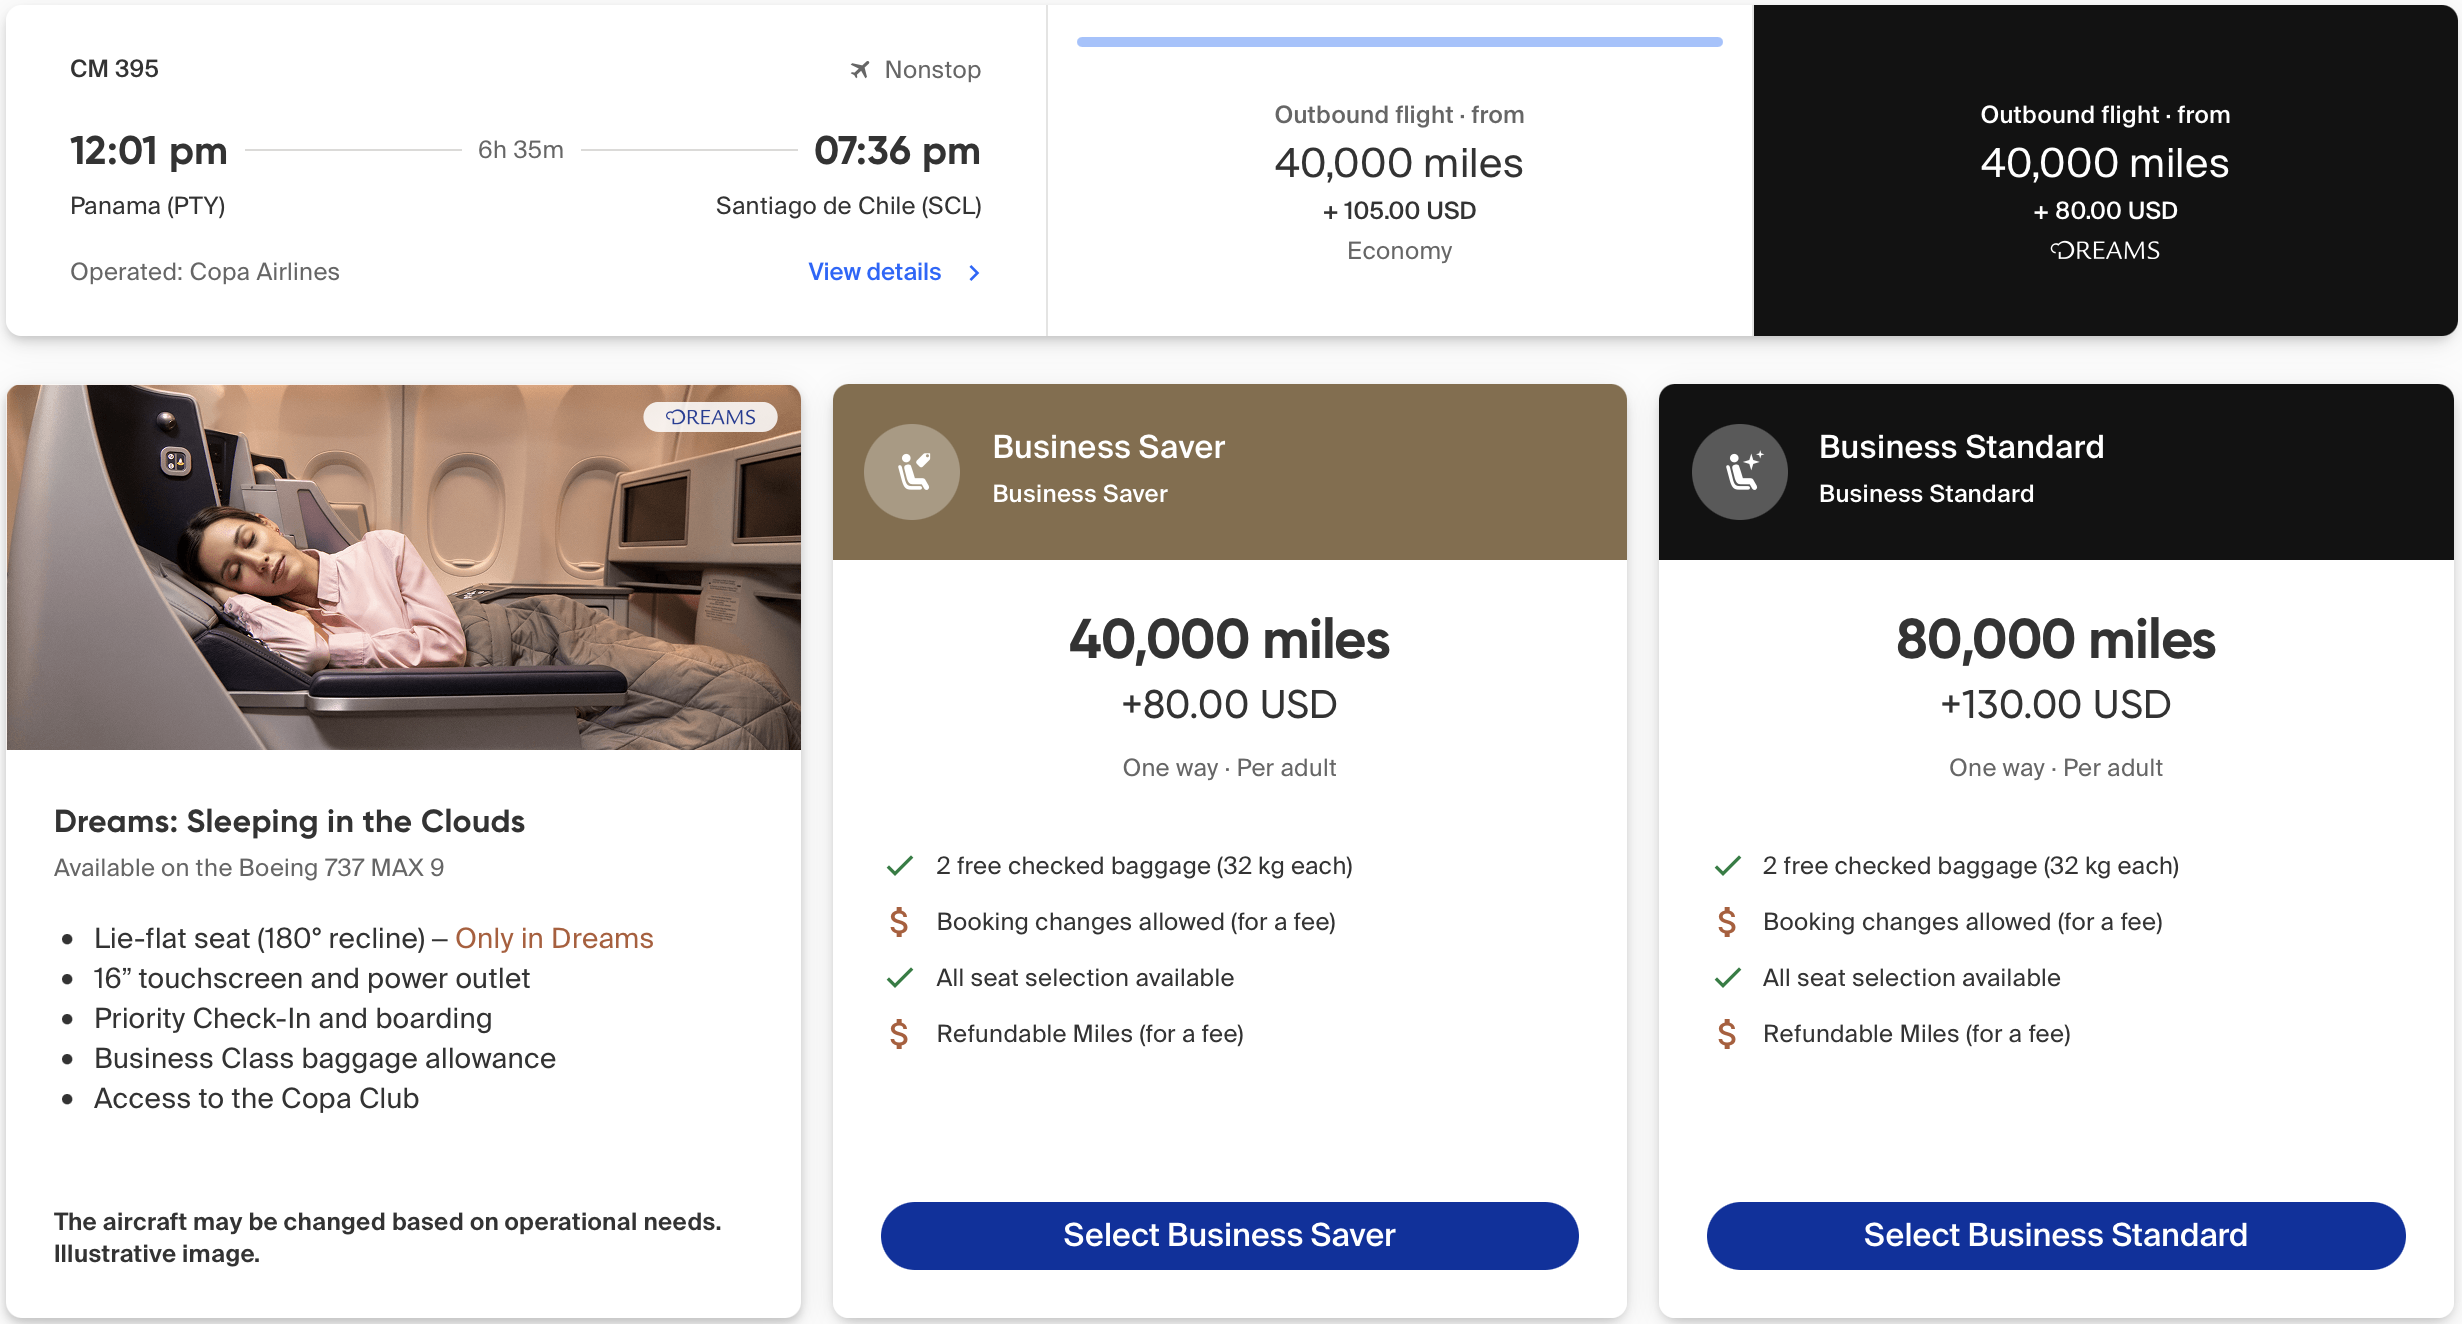Click the Dreams cabin sleeping photo
The image size is (2462, 1324).
[x=403, y=567]
